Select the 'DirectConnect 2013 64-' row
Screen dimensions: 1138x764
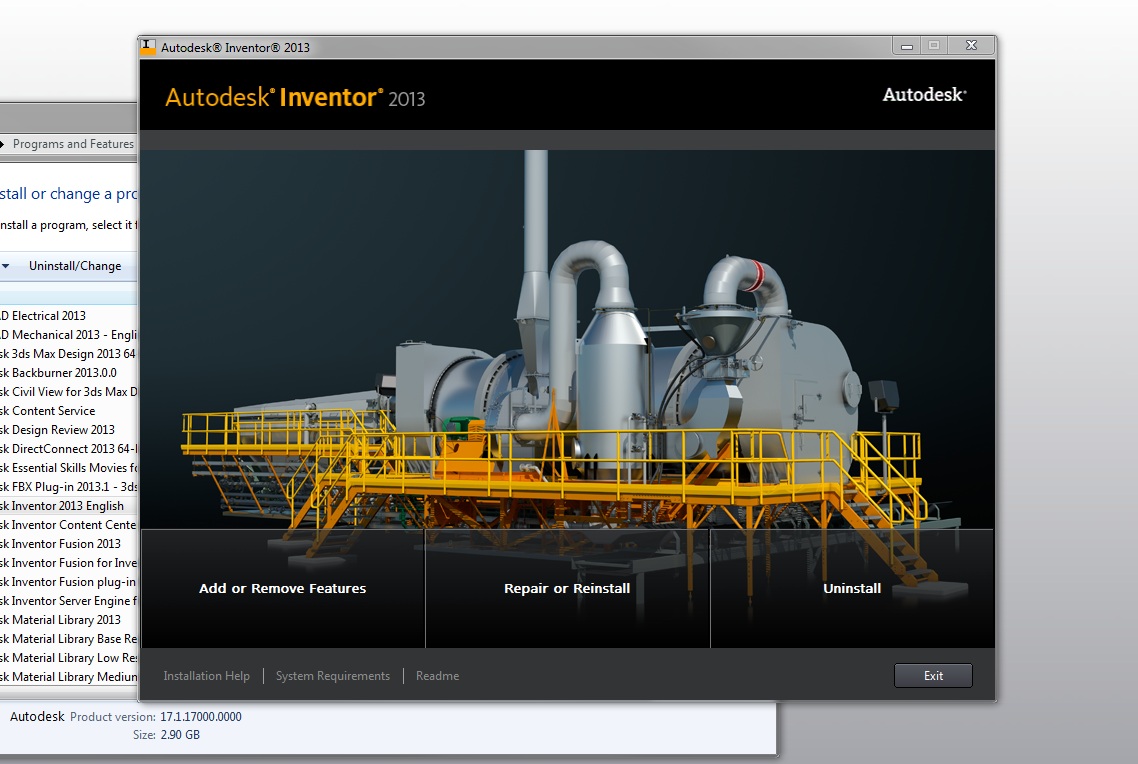[68, 448]
